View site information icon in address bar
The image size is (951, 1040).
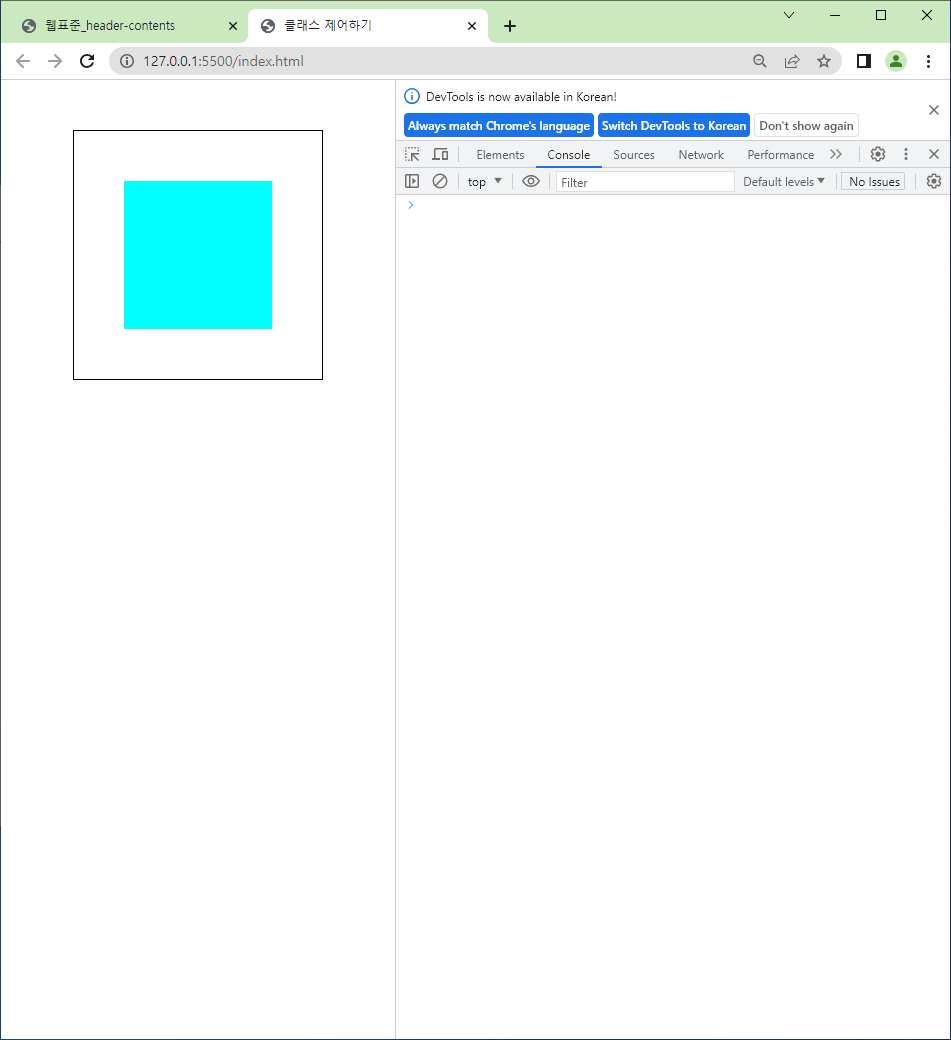127,61
